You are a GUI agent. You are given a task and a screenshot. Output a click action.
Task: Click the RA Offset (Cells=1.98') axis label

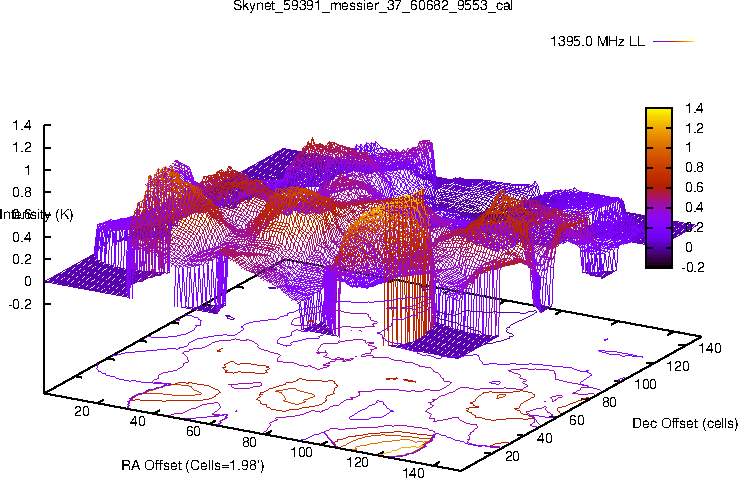(x=193, y=465)
